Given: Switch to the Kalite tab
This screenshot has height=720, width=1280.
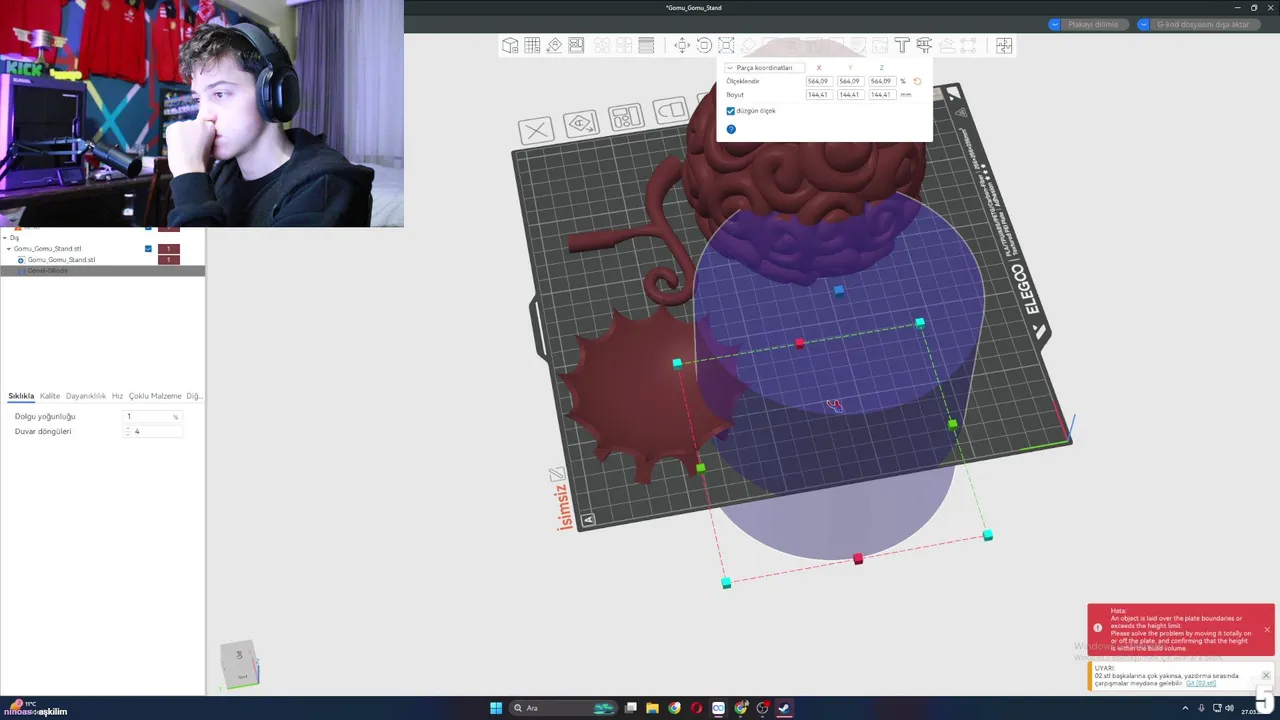Looking at the screenshot, I should 50,396.
